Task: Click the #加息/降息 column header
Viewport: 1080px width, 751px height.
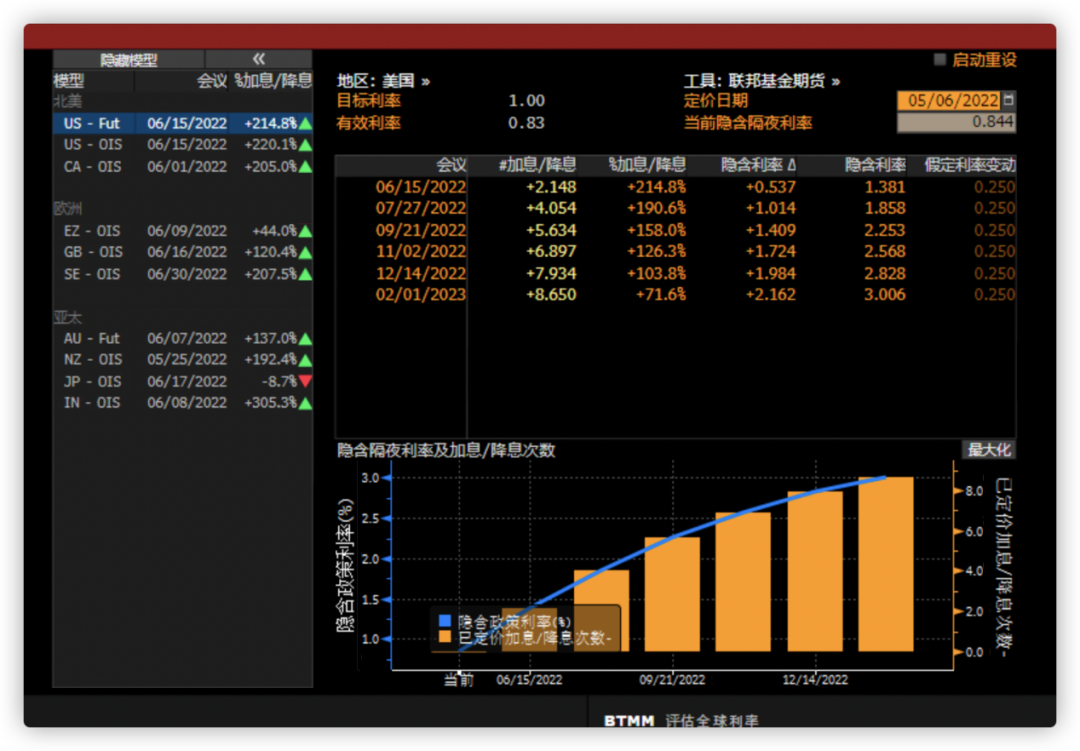Action: [x=537, y=165]
